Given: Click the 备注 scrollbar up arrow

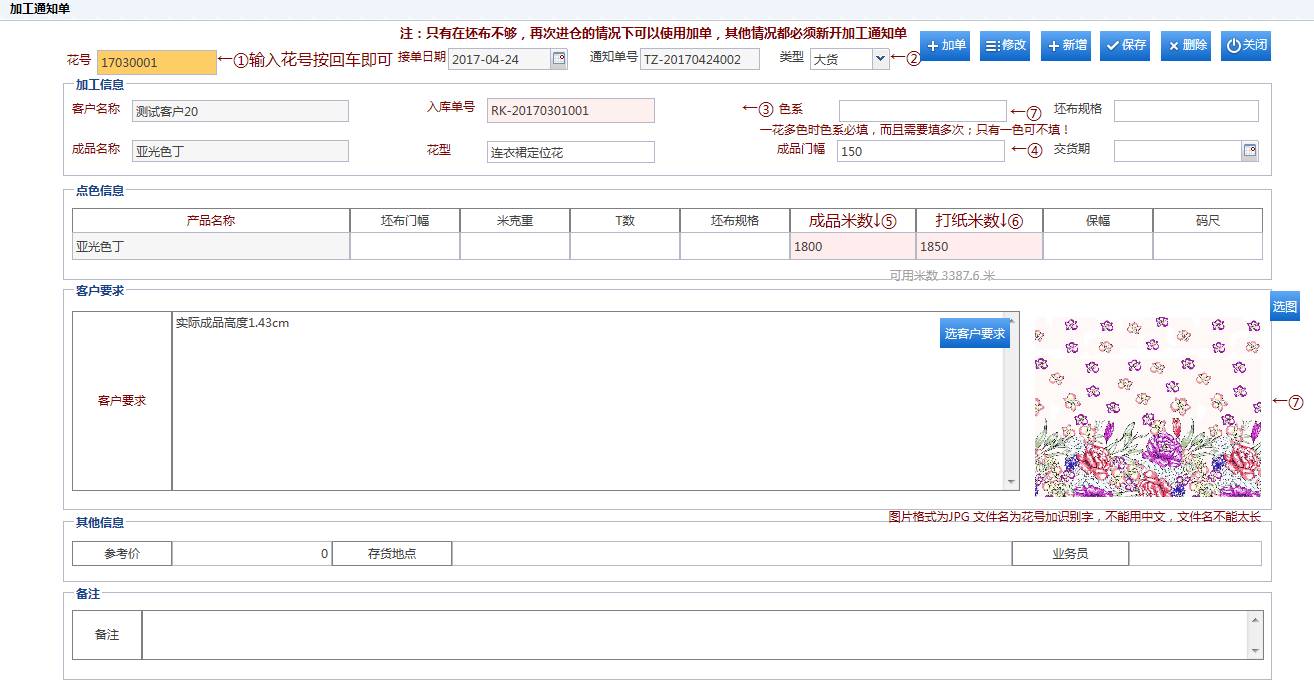Looking at the screenshot, I should pyautogui.click(x=1255, y=620).
